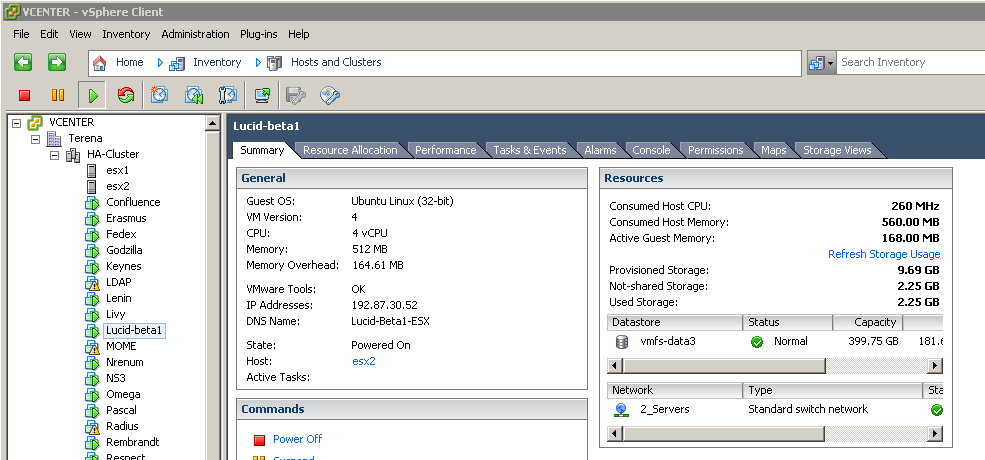Click scroll up arrow of inventory tree
Viewport: 985px width, 460px height.
212,124
